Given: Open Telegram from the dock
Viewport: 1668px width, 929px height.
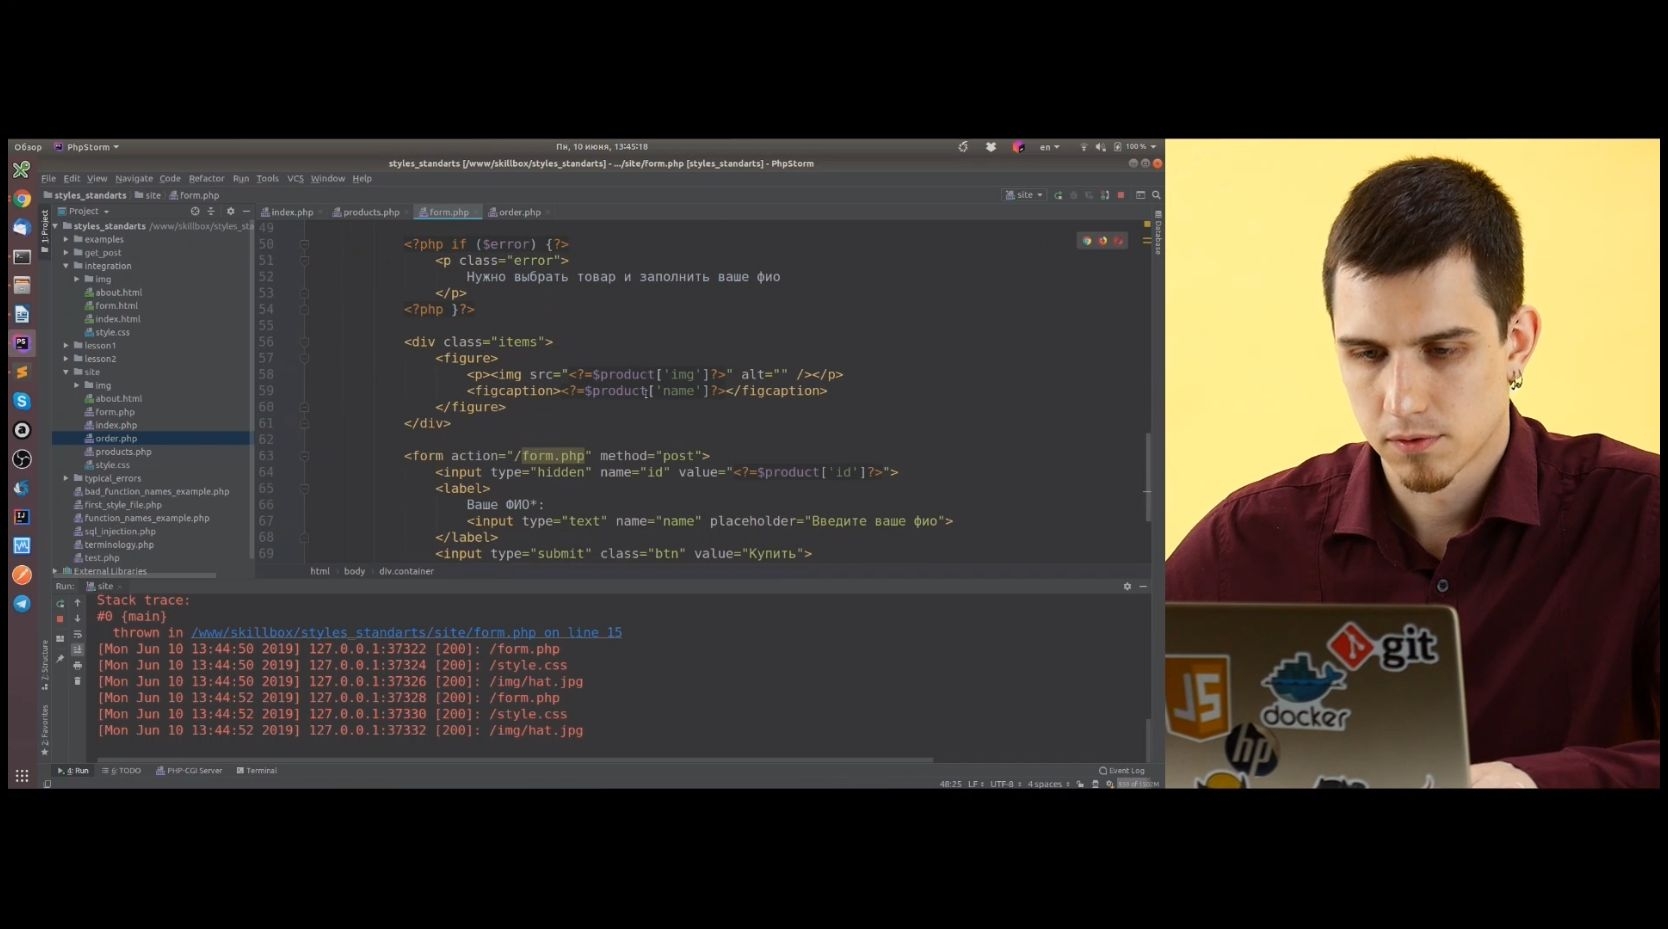Looking at the screenshot, I should [21, 604].
